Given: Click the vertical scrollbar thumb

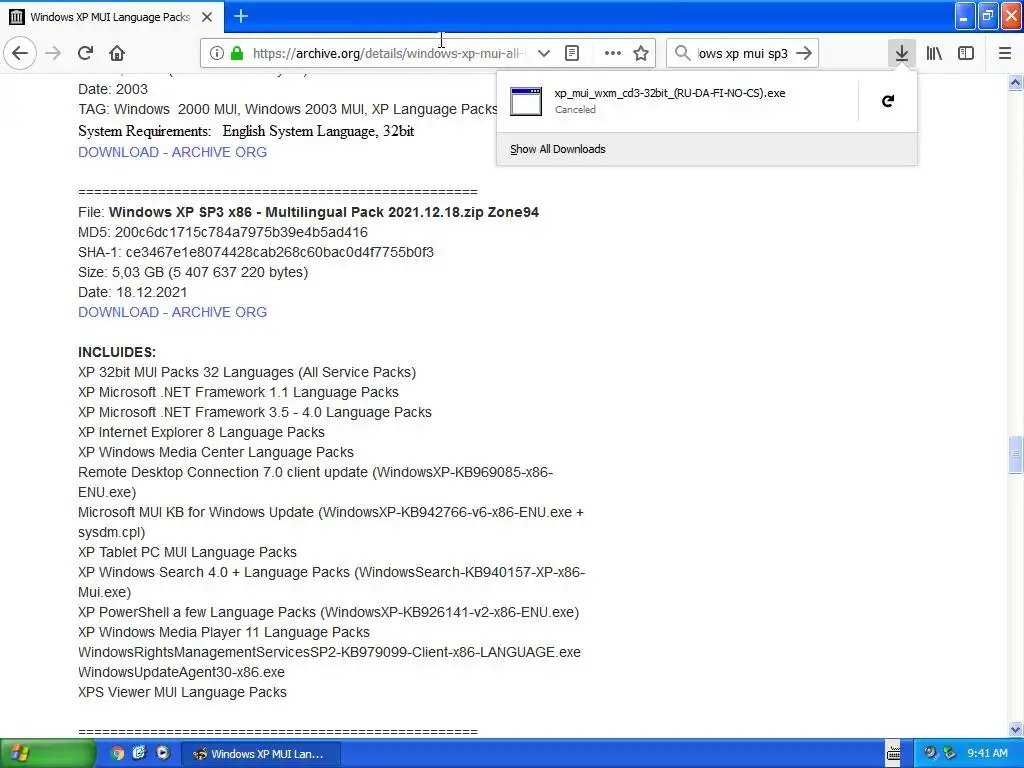Looking at the screenshot, I should (1015, 454).
